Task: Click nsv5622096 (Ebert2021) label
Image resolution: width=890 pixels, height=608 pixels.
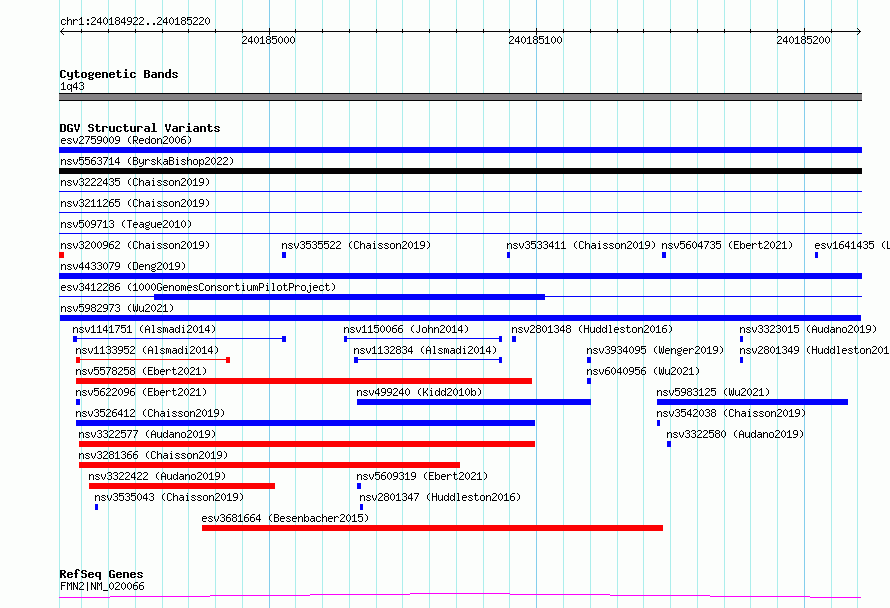Action: click(141, 392)
